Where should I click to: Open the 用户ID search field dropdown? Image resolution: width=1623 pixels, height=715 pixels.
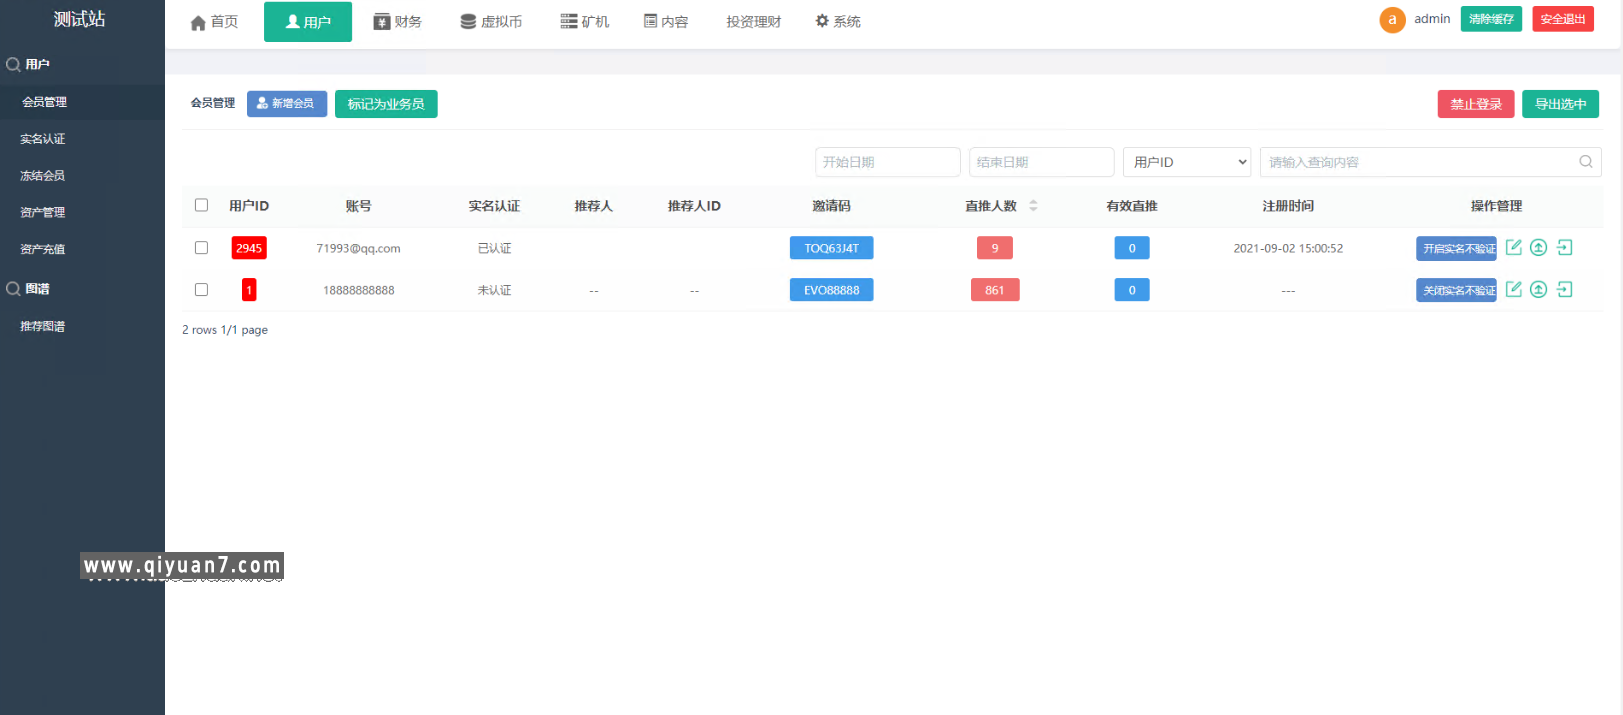(x=1187, y=162)
